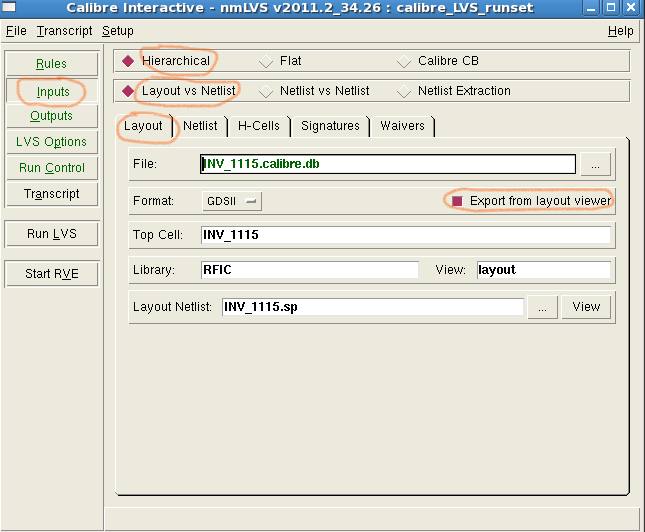Open the Outputs panel

51,116
